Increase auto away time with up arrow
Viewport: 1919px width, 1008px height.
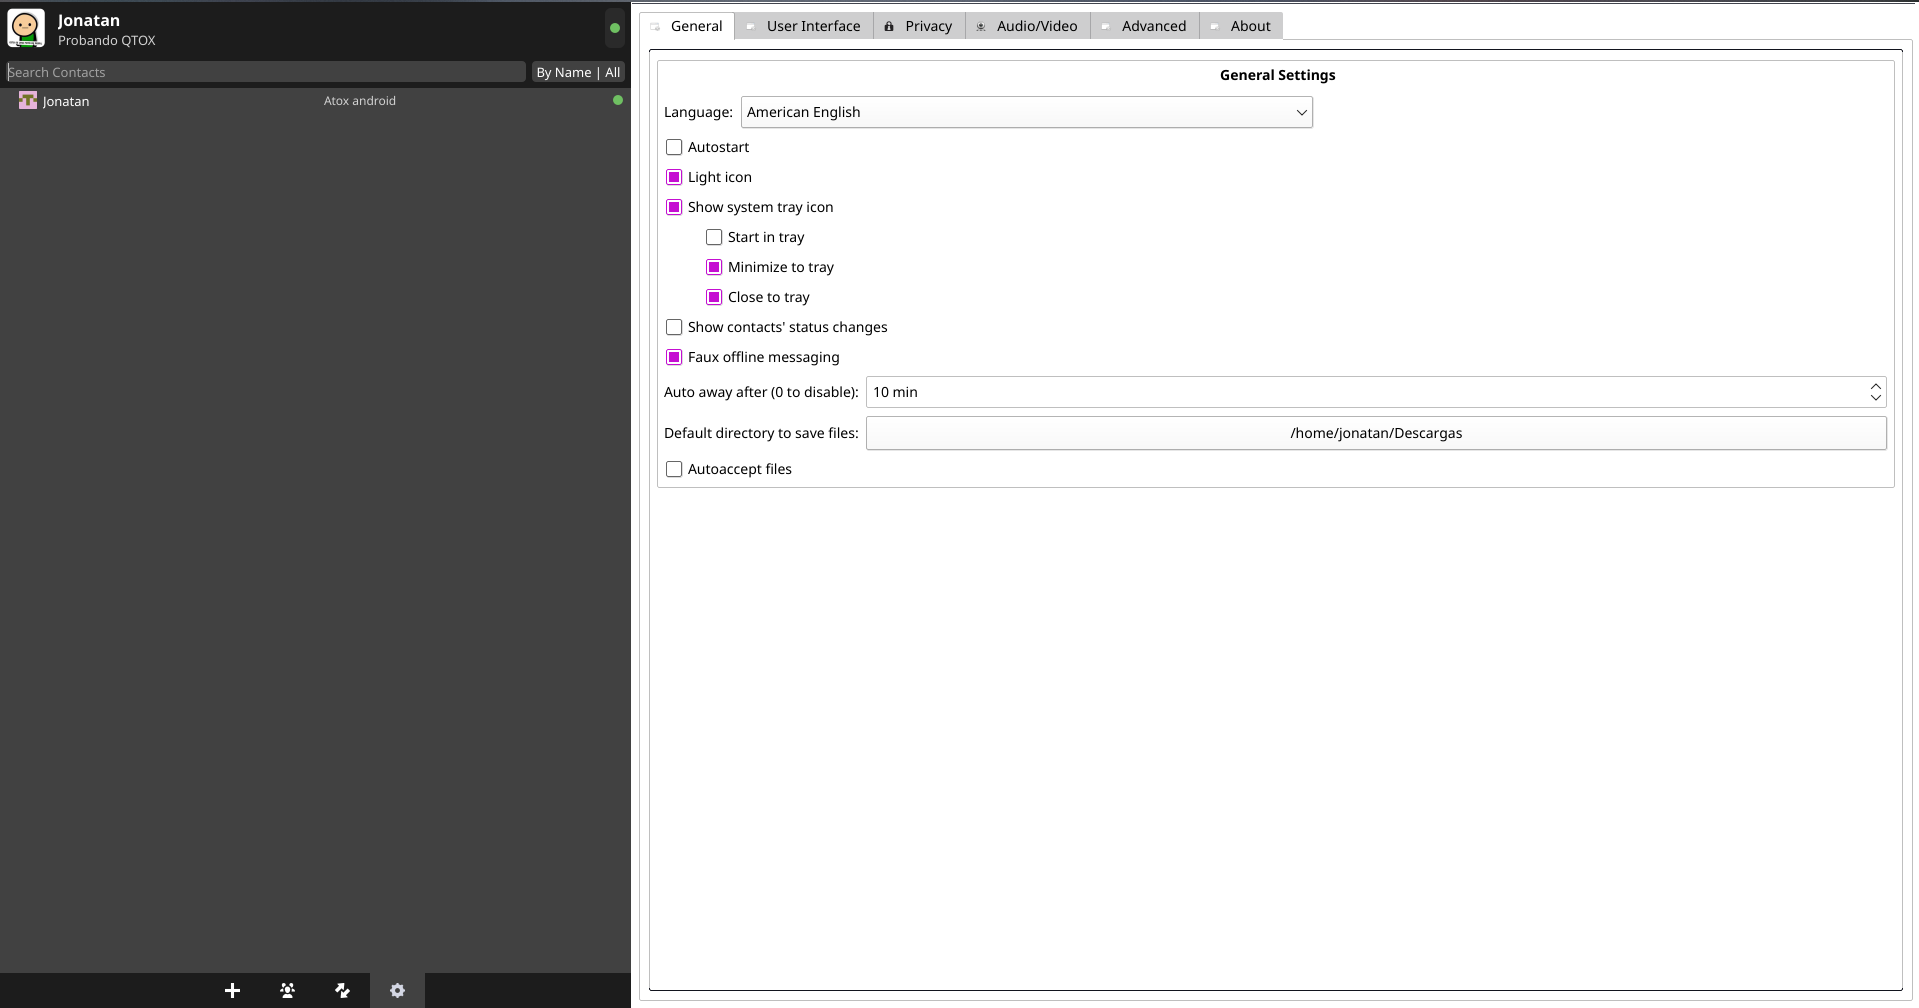tap(1875, 385)
